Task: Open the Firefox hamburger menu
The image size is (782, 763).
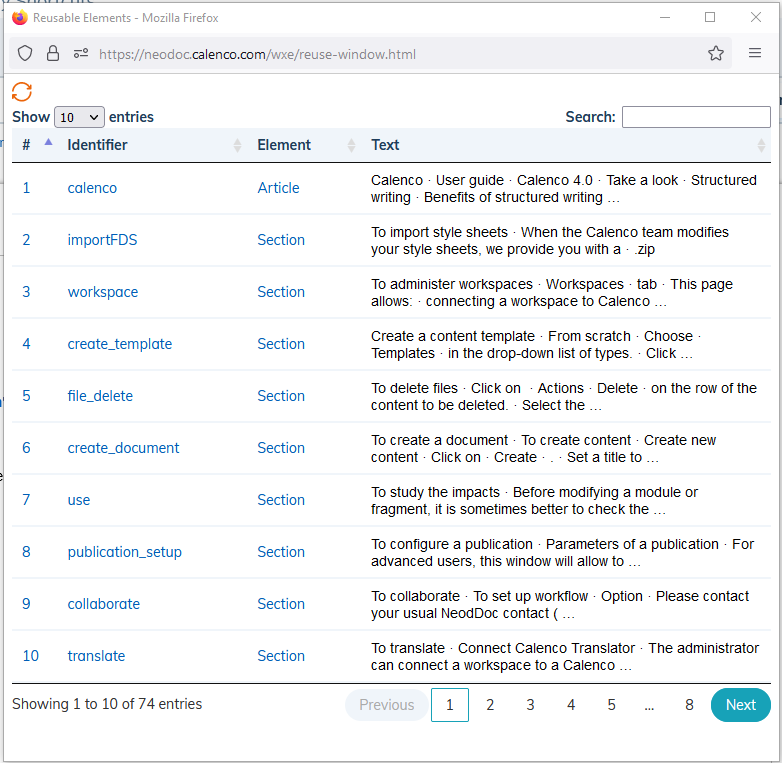Action: [755, 53]
